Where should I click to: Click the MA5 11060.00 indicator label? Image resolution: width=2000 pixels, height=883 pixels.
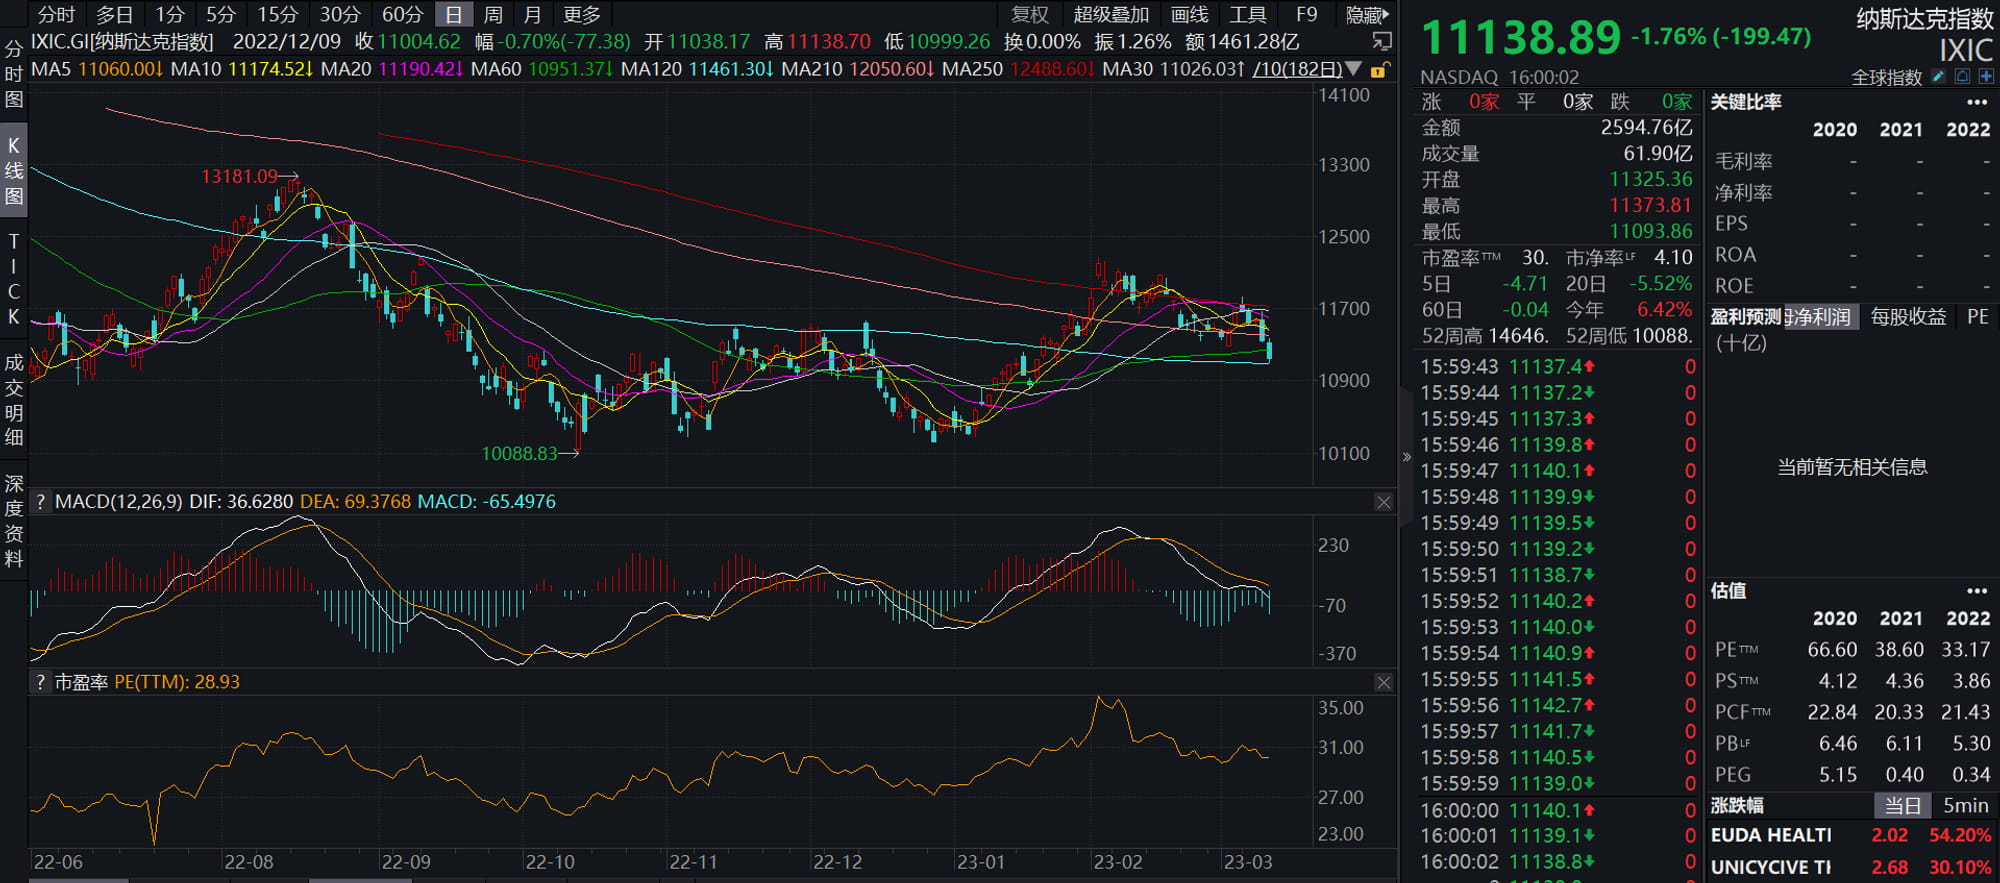point(97,69)
